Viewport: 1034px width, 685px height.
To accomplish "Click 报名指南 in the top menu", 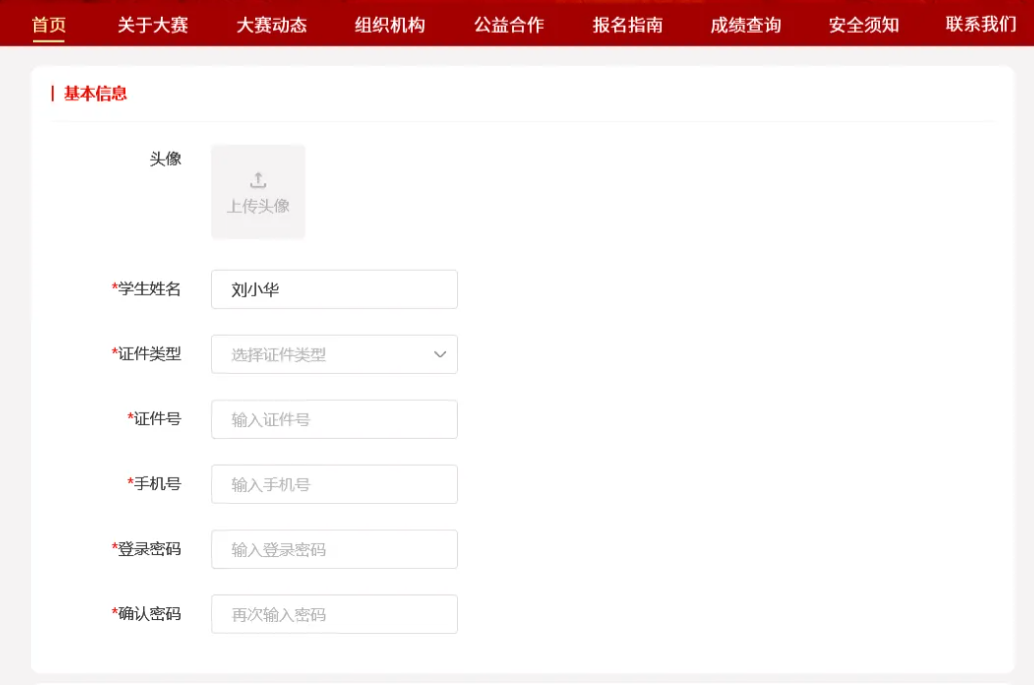I will click(x=627, y=25).
